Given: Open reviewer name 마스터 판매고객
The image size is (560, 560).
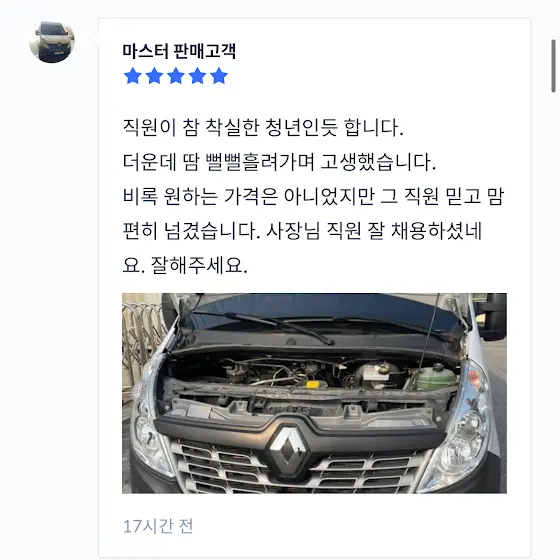Looking at the screenshot, I should tap(179, 51).
